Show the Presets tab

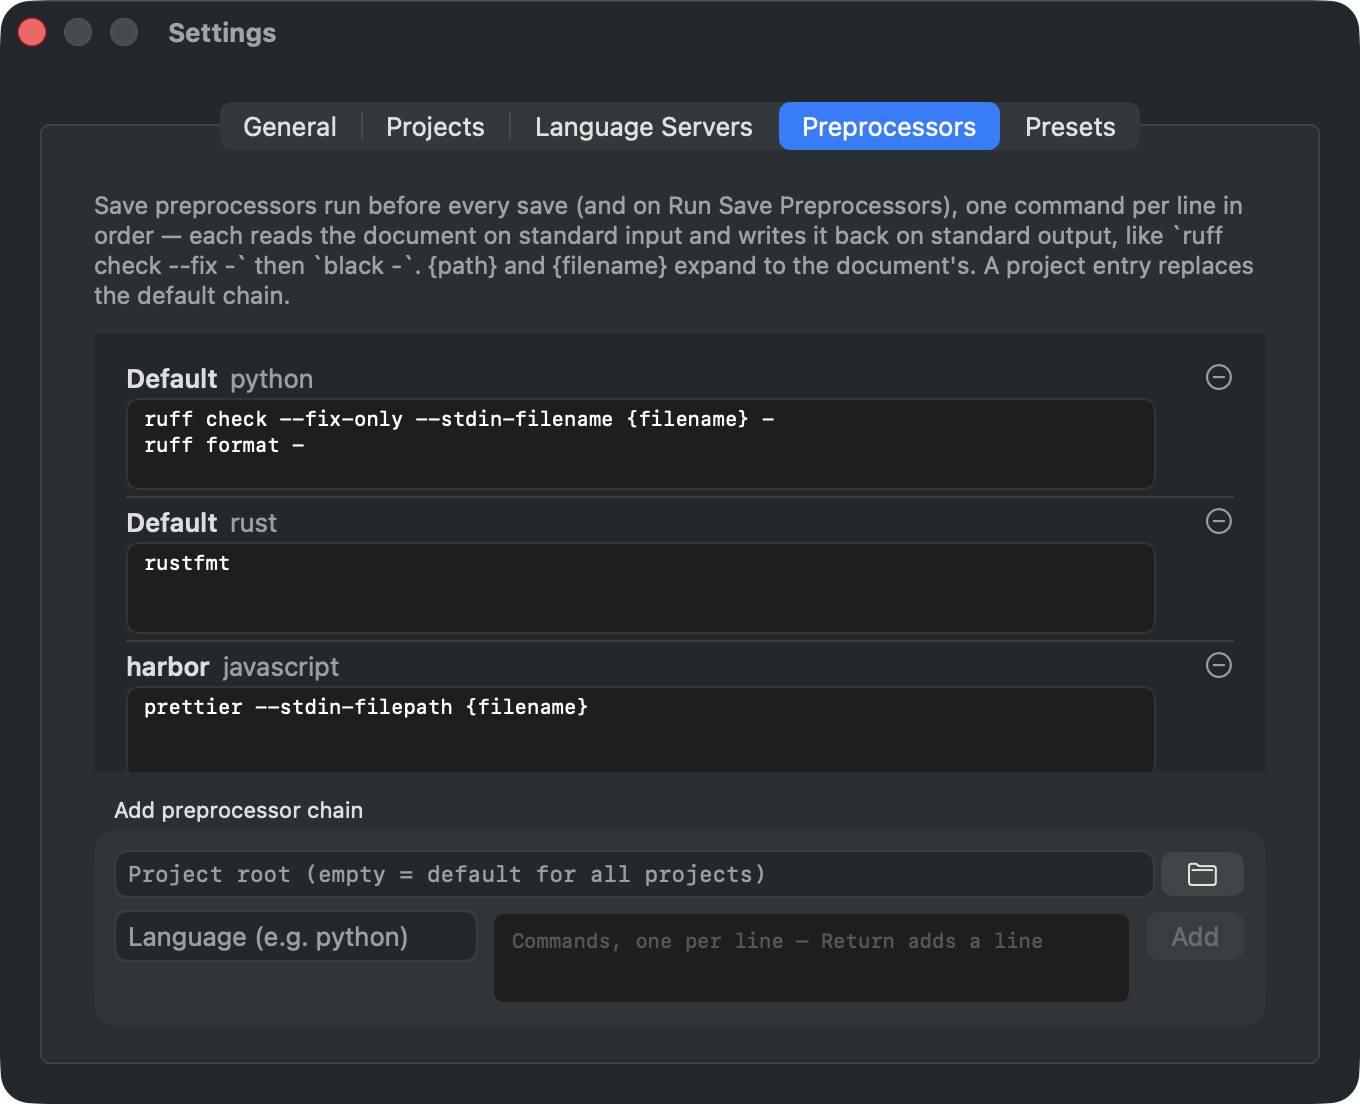pyautogui.click(x=1070, y=127)
